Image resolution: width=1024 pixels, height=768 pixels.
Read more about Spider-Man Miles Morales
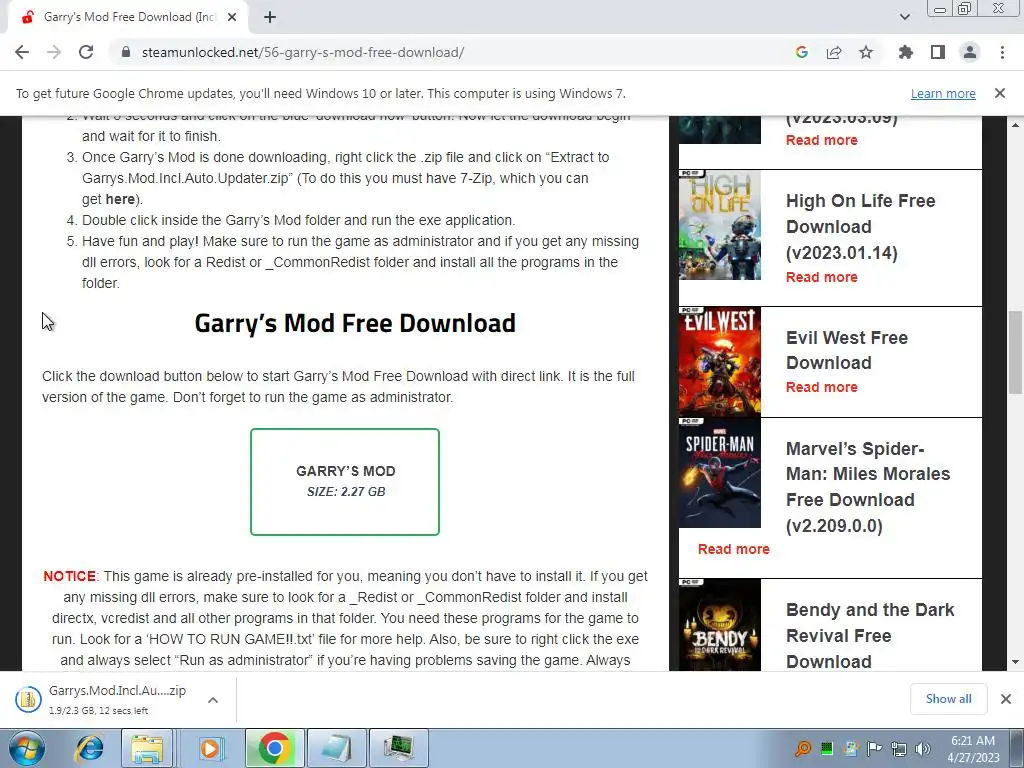coord(733,549)
